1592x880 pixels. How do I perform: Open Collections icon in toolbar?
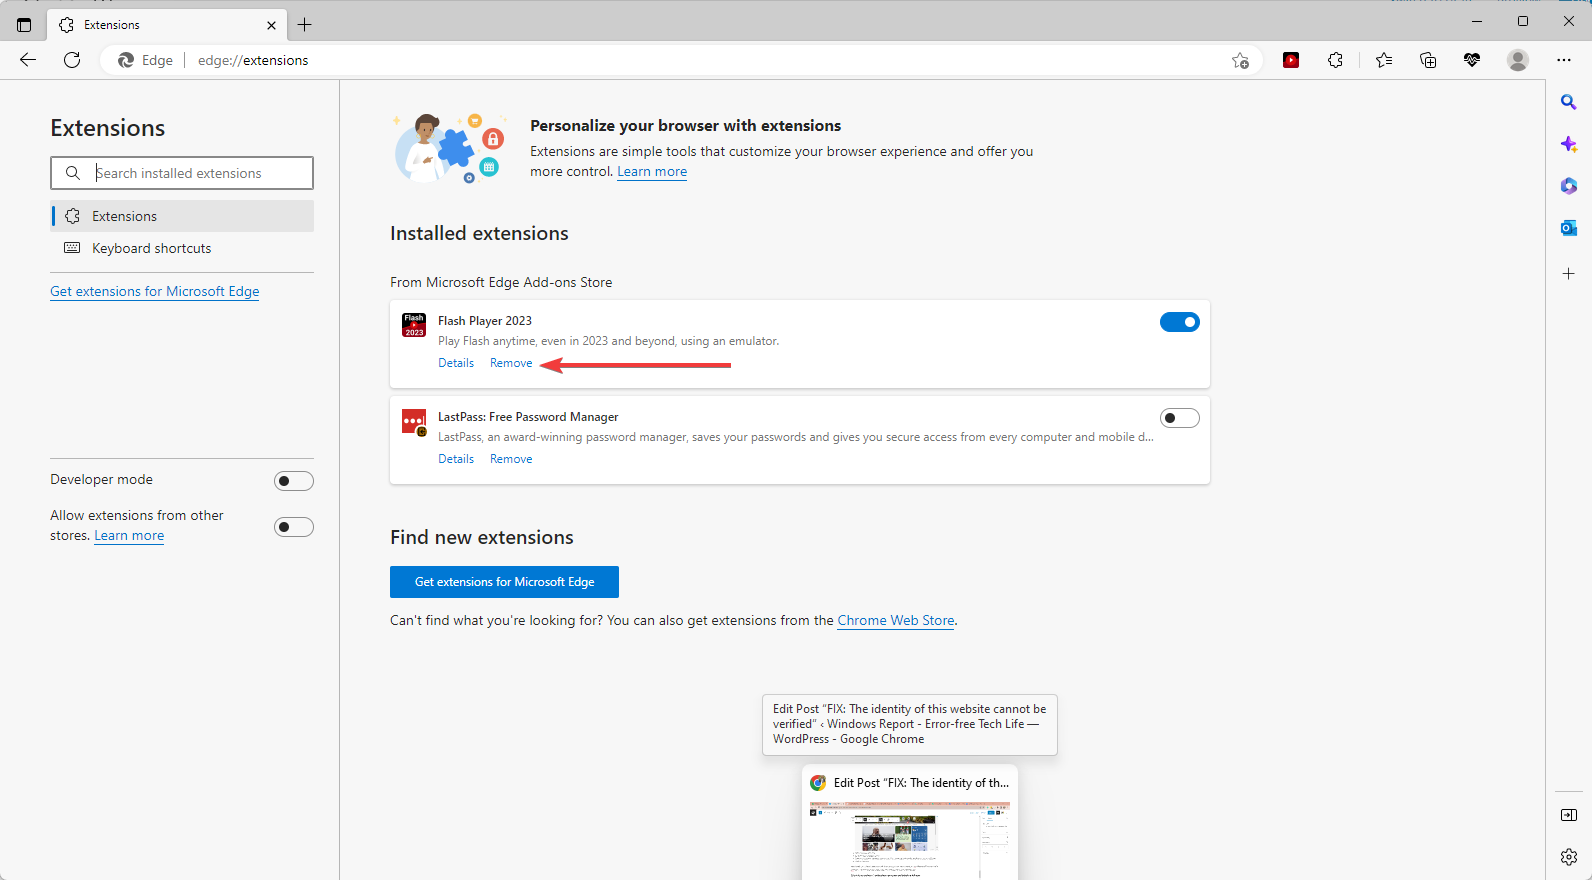pos(1428,60)
